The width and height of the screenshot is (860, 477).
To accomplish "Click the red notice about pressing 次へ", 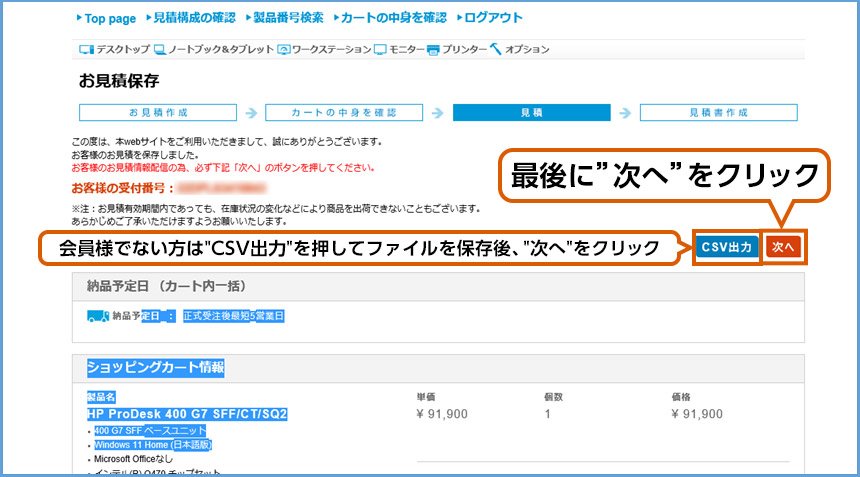I will (223, 168).
